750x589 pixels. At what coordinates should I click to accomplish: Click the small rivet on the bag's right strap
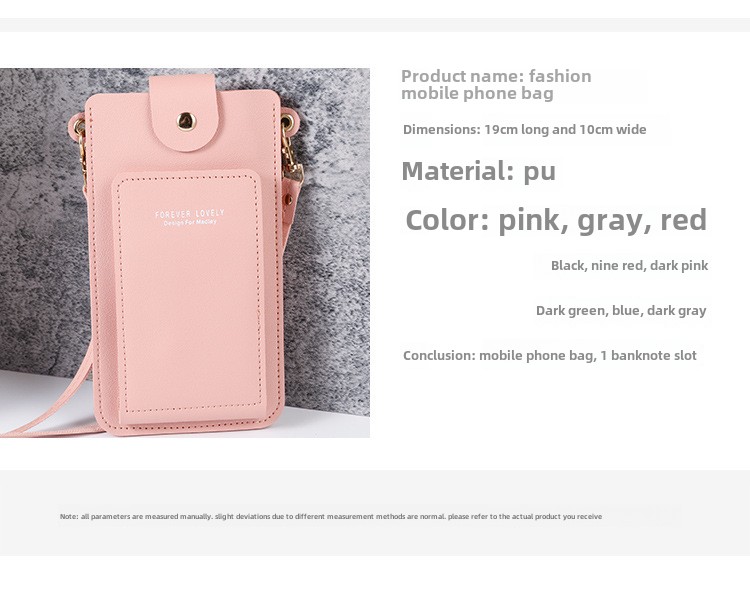tap(288, 198)
